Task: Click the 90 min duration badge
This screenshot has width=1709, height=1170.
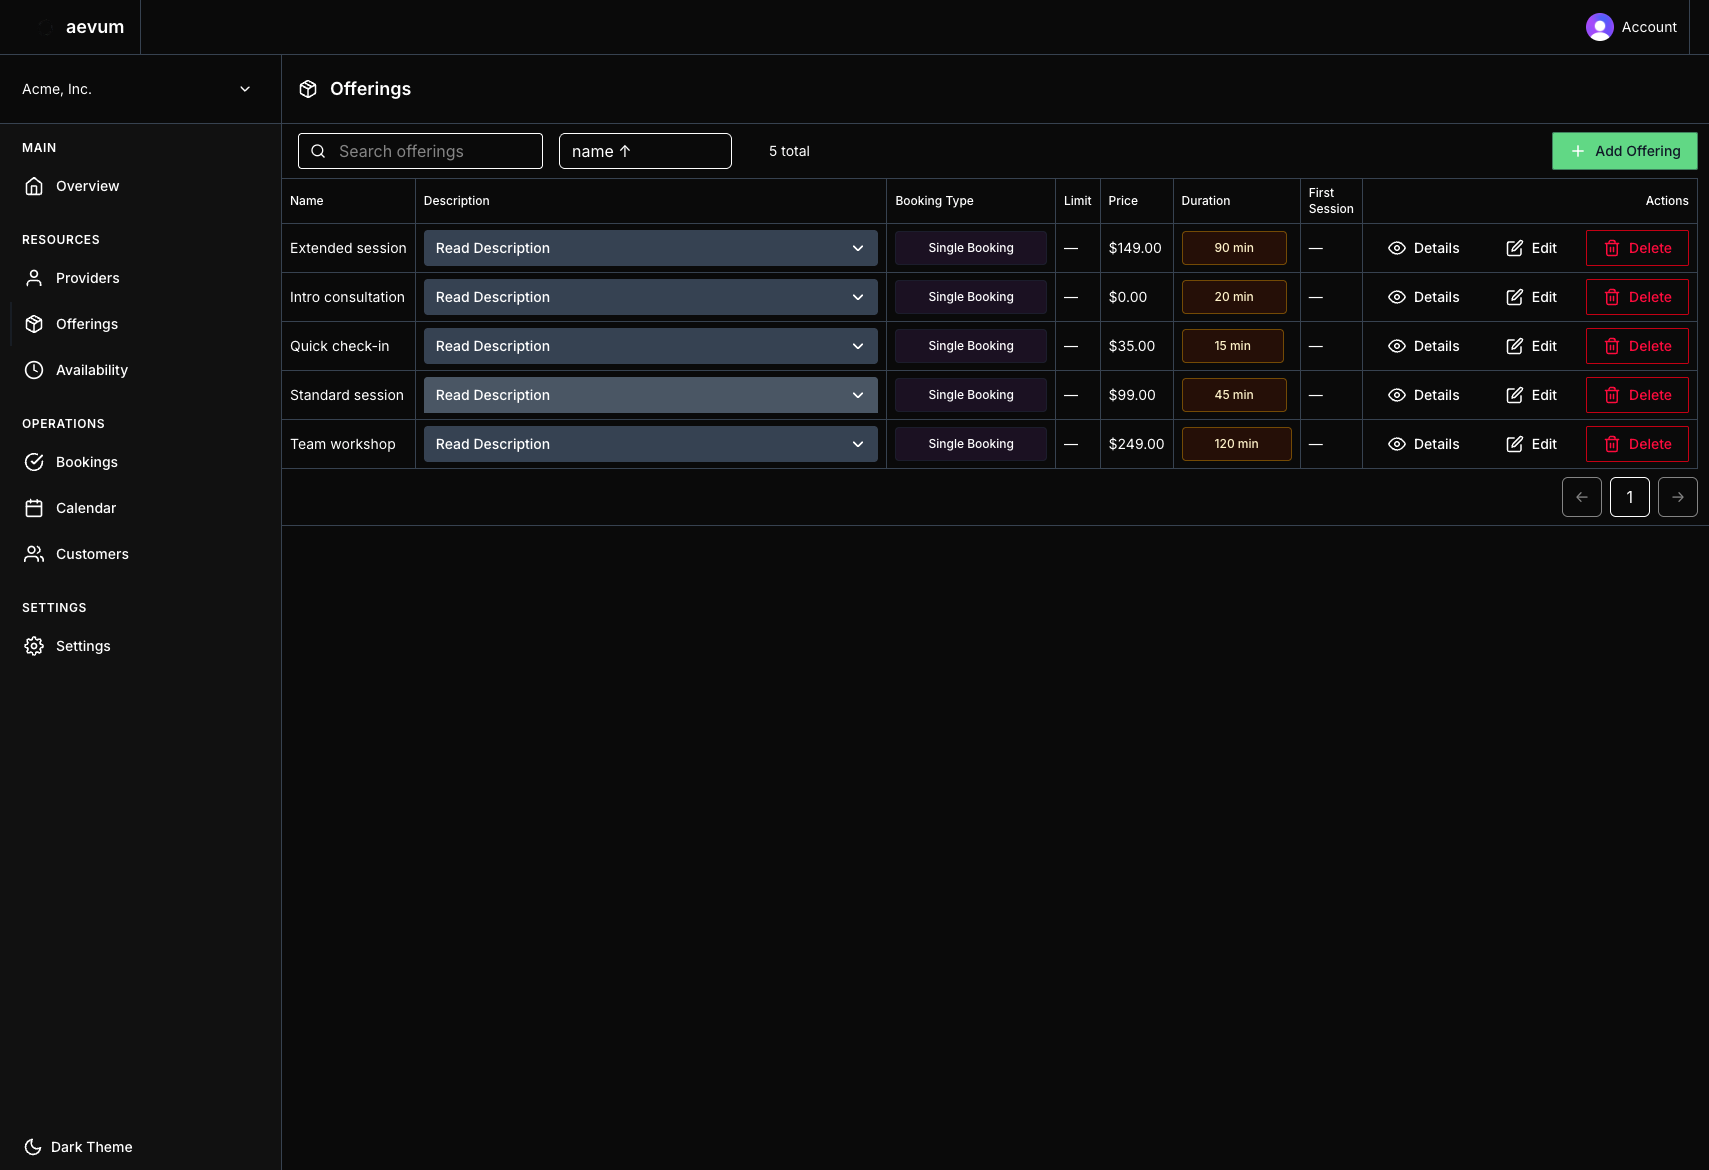Action: coord(1234,248)
